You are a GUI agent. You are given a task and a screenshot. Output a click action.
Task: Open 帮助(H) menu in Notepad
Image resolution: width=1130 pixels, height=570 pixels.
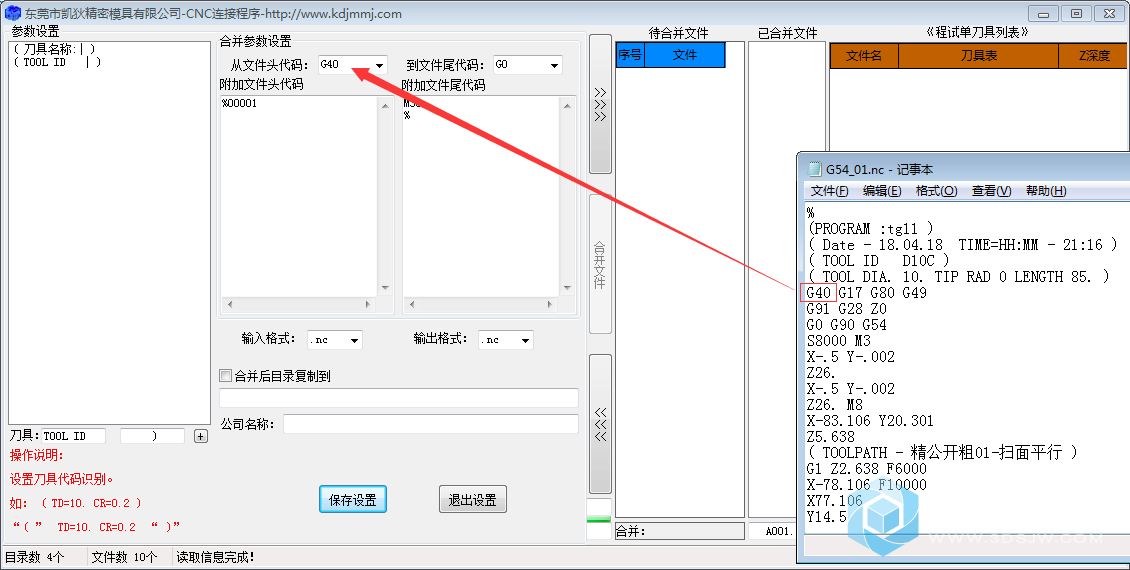[1046, 190]
